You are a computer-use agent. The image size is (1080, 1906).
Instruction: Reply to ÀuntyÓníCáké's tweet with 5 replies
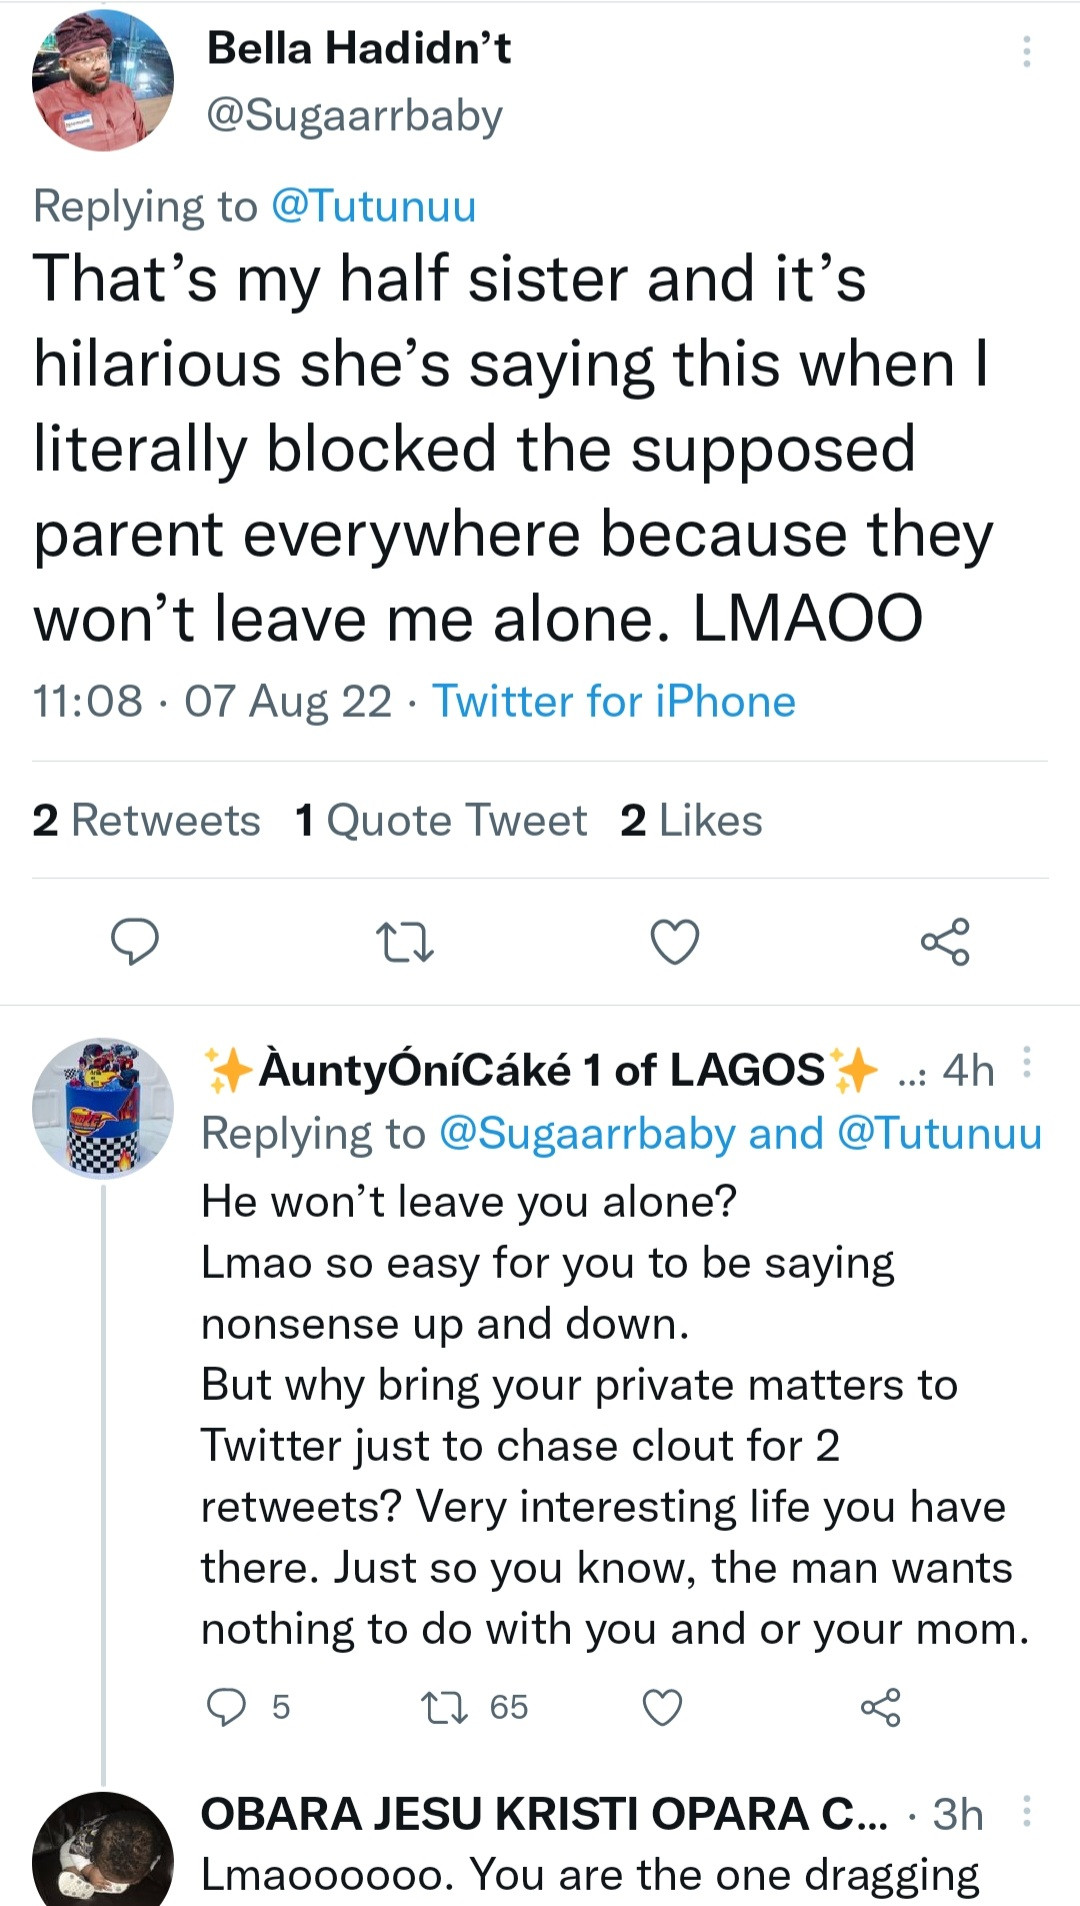[x=226, y=1707]
